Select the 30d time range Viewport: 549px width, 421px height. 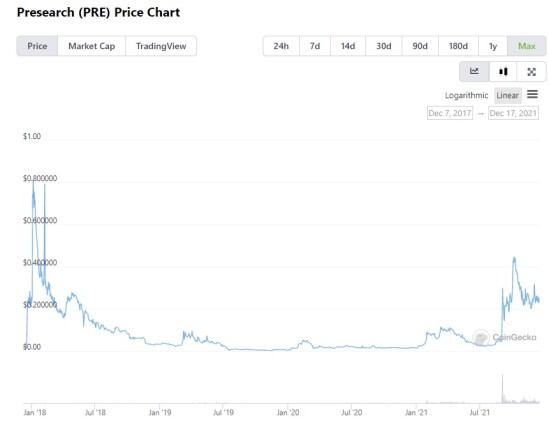384,46
